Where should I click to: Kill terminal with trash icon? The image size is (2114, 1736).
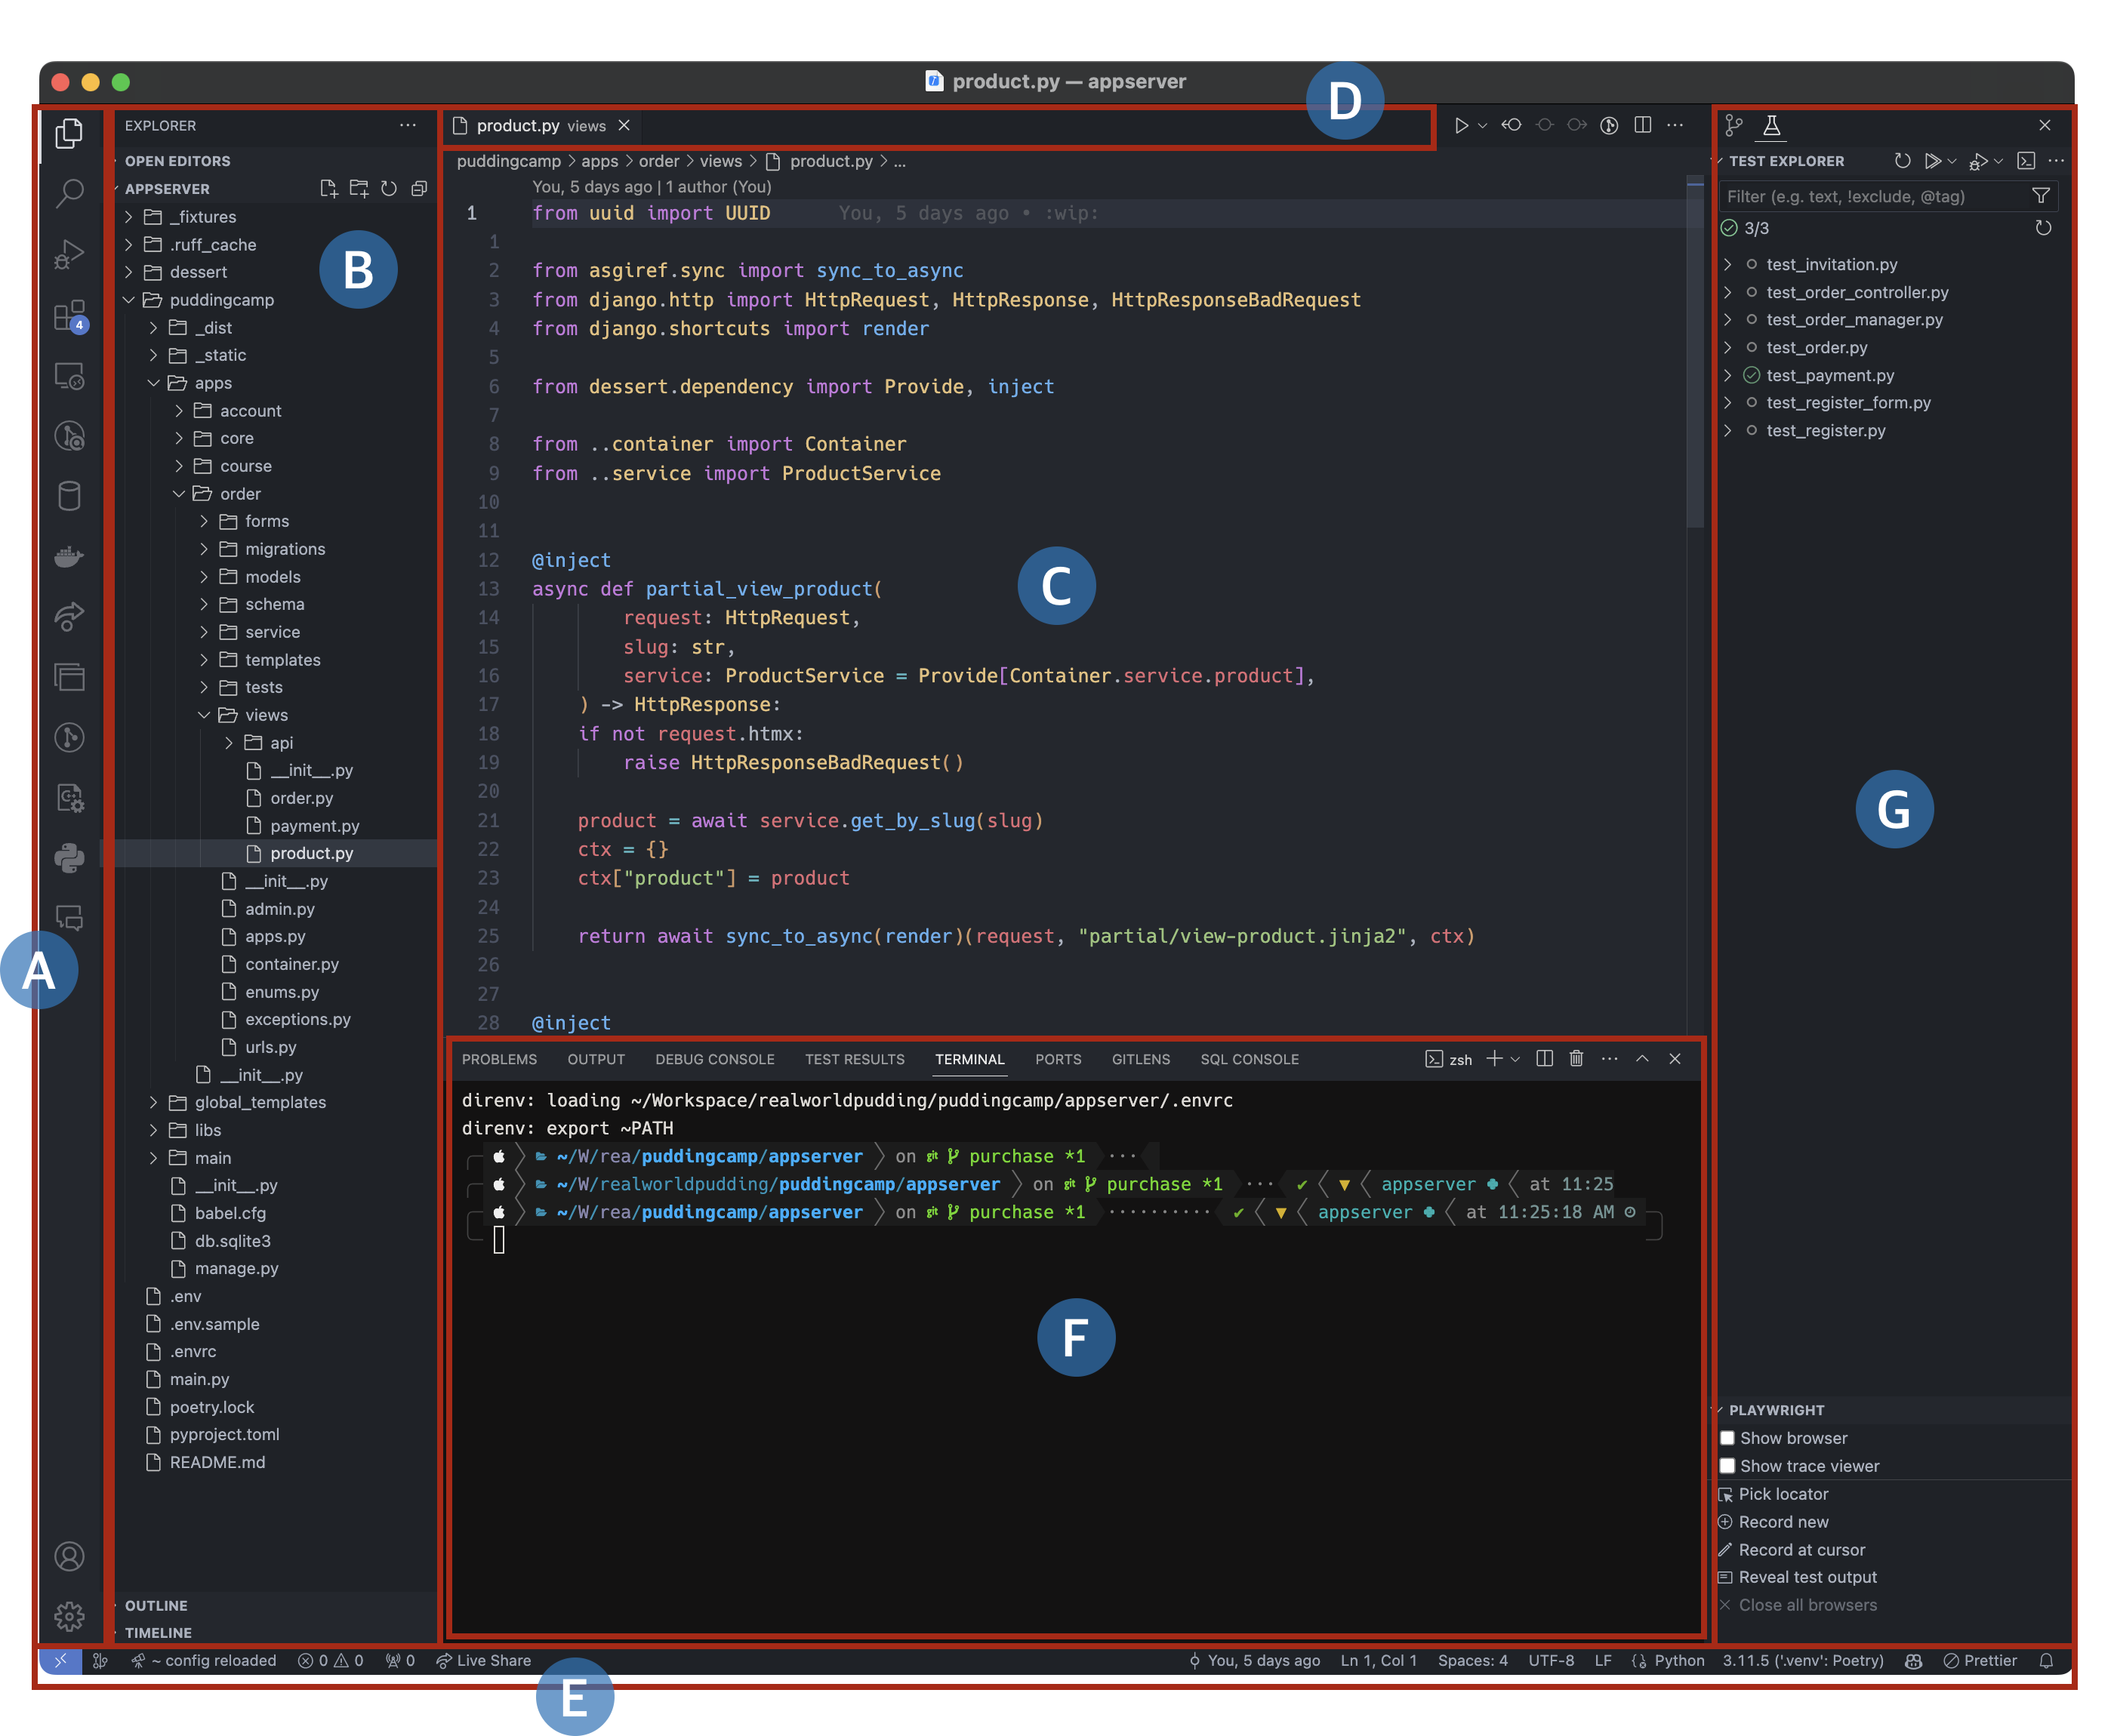[x=1576, y=1058]
